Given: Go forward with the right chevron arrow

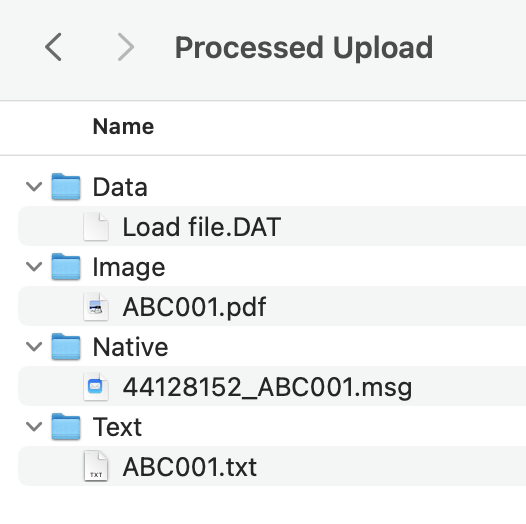Looking at the screenshot, I should point(126,47).
